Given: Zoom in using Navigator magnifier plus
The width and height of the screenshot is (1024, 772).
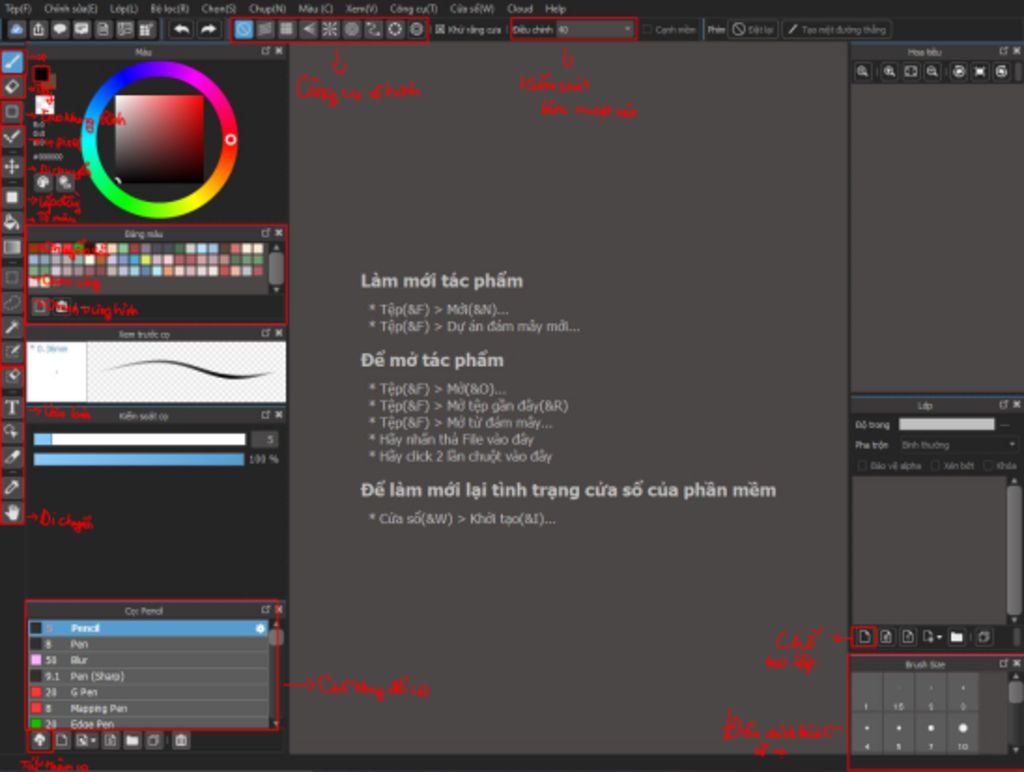Looking at the screenshot, I should click(889, 72).
